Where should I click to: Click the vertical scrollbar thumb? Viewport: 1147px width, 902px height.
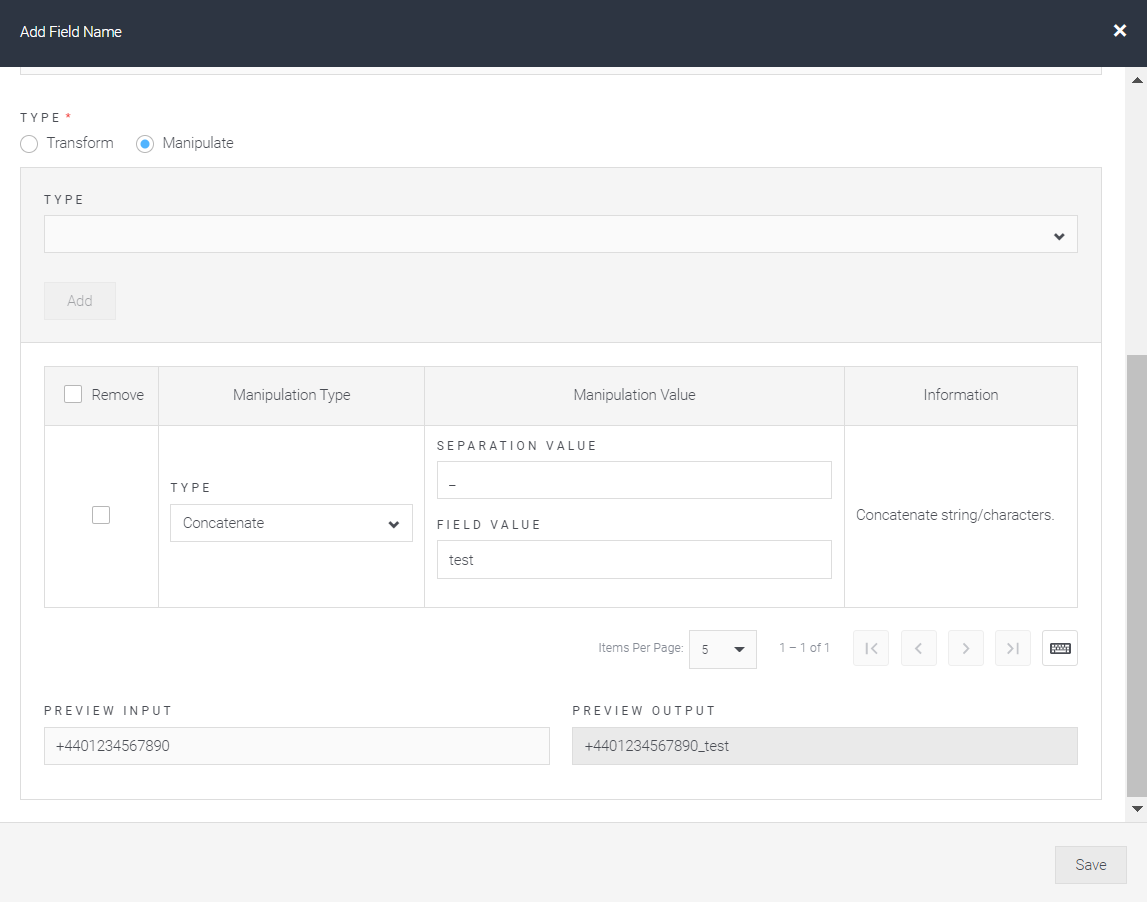(x=1137, y=576)
